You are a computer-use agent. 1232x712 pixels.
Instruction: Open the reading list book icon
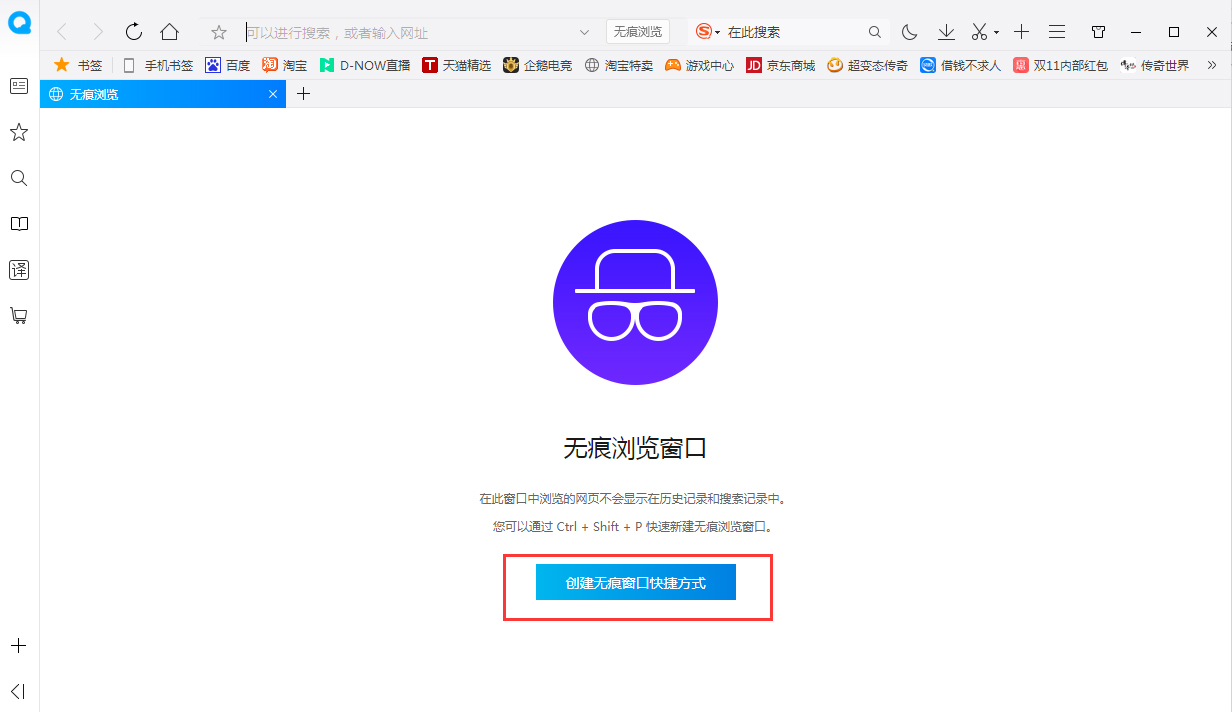click(18, 223)
